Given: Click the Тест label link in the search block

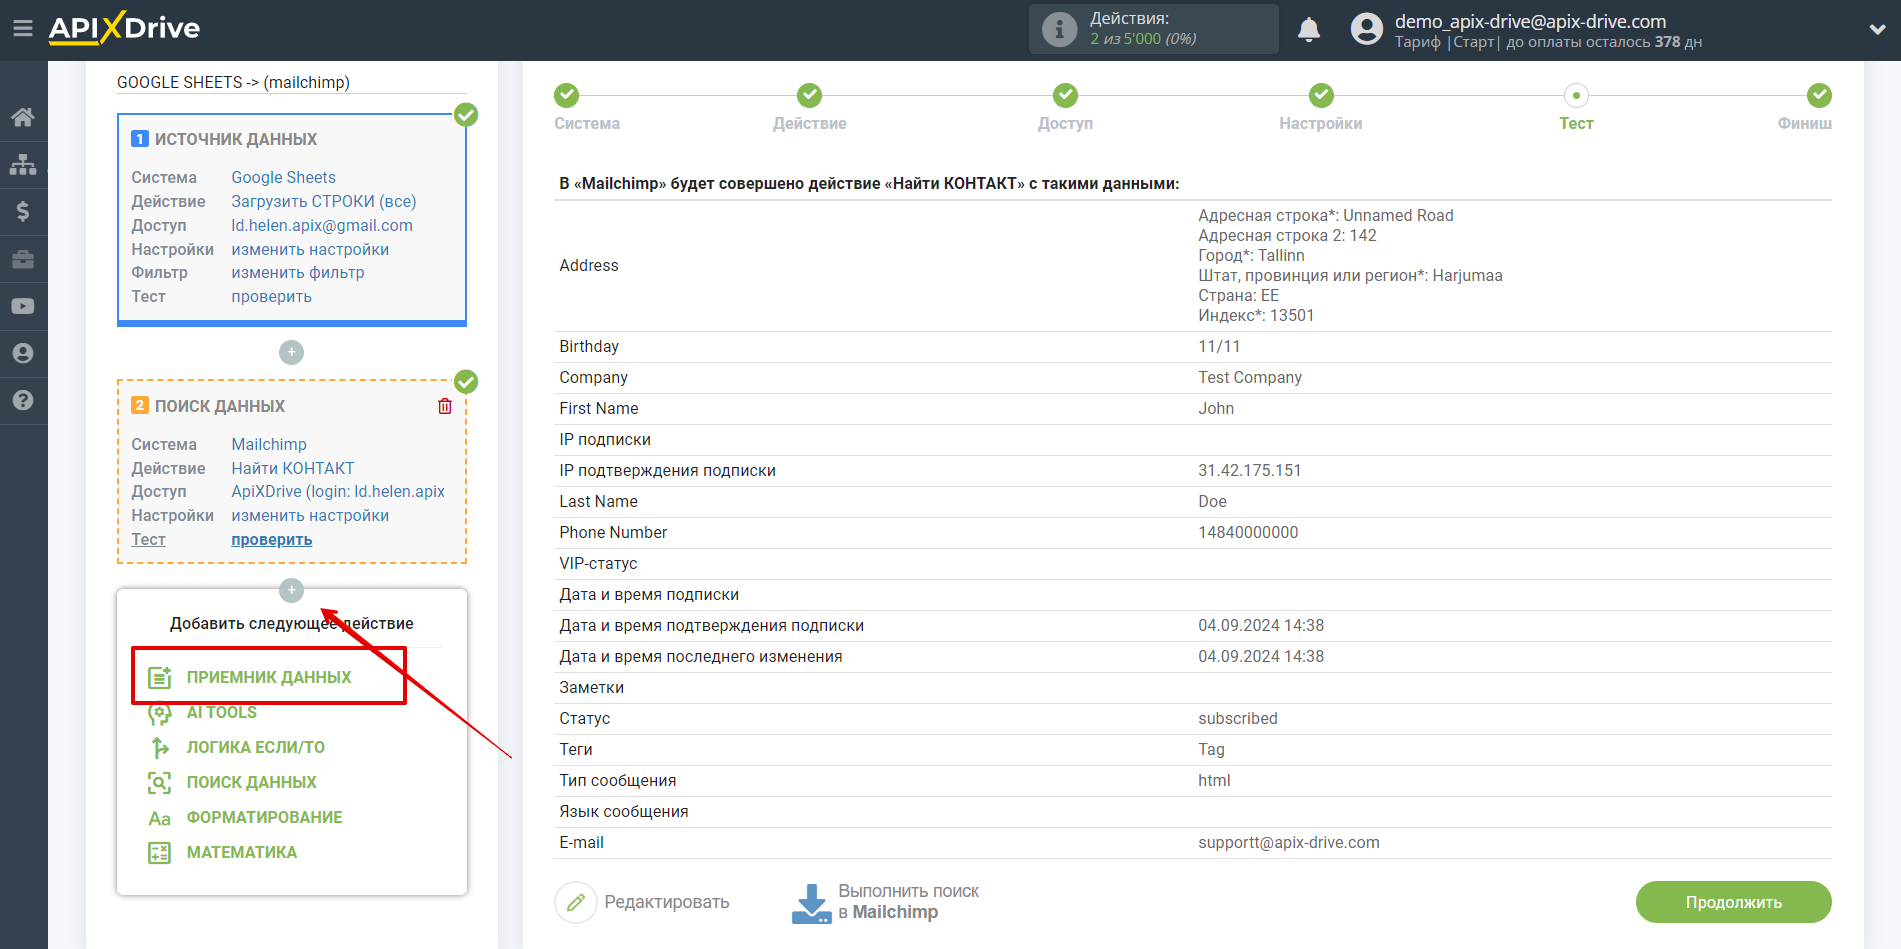Looking at the screenshot, I should click(148, 539).
